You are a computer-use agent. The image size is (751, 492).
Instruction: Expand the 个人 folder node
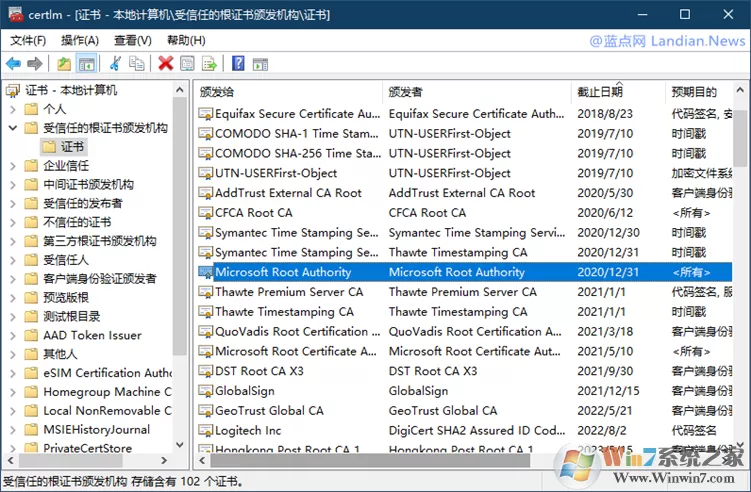[13, 109]
